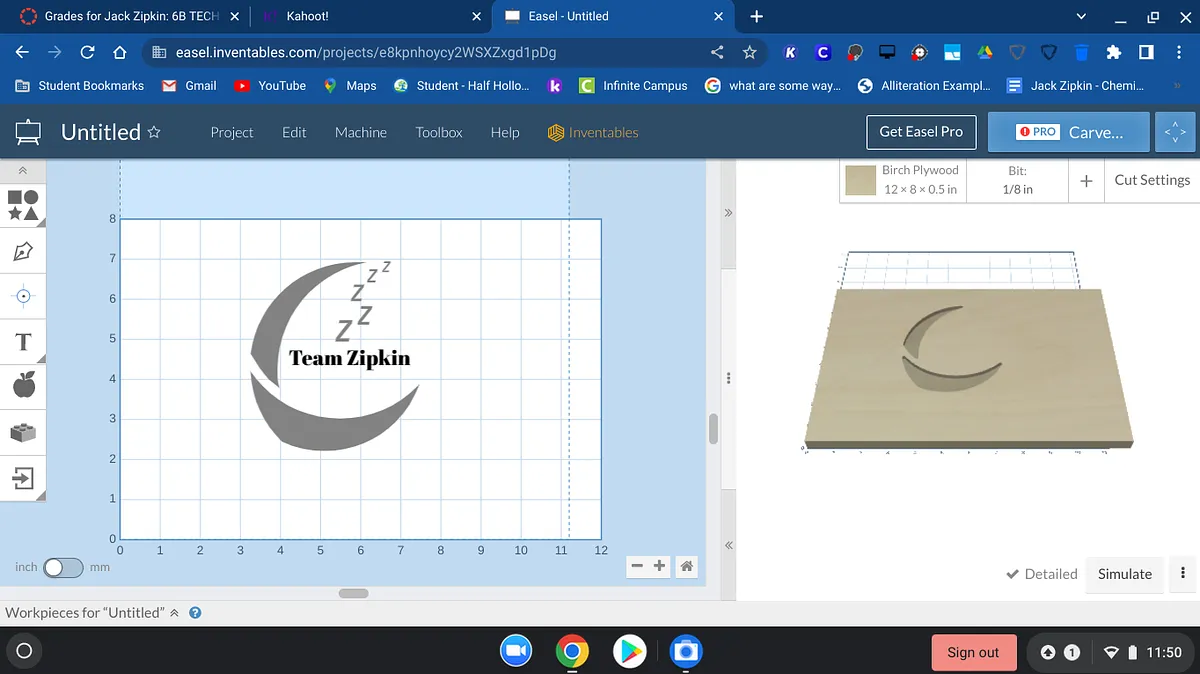The width and height of the screenshot is (1200, 674).
Task: Open the Camera app in the shelf
Action: pos(685,652)
